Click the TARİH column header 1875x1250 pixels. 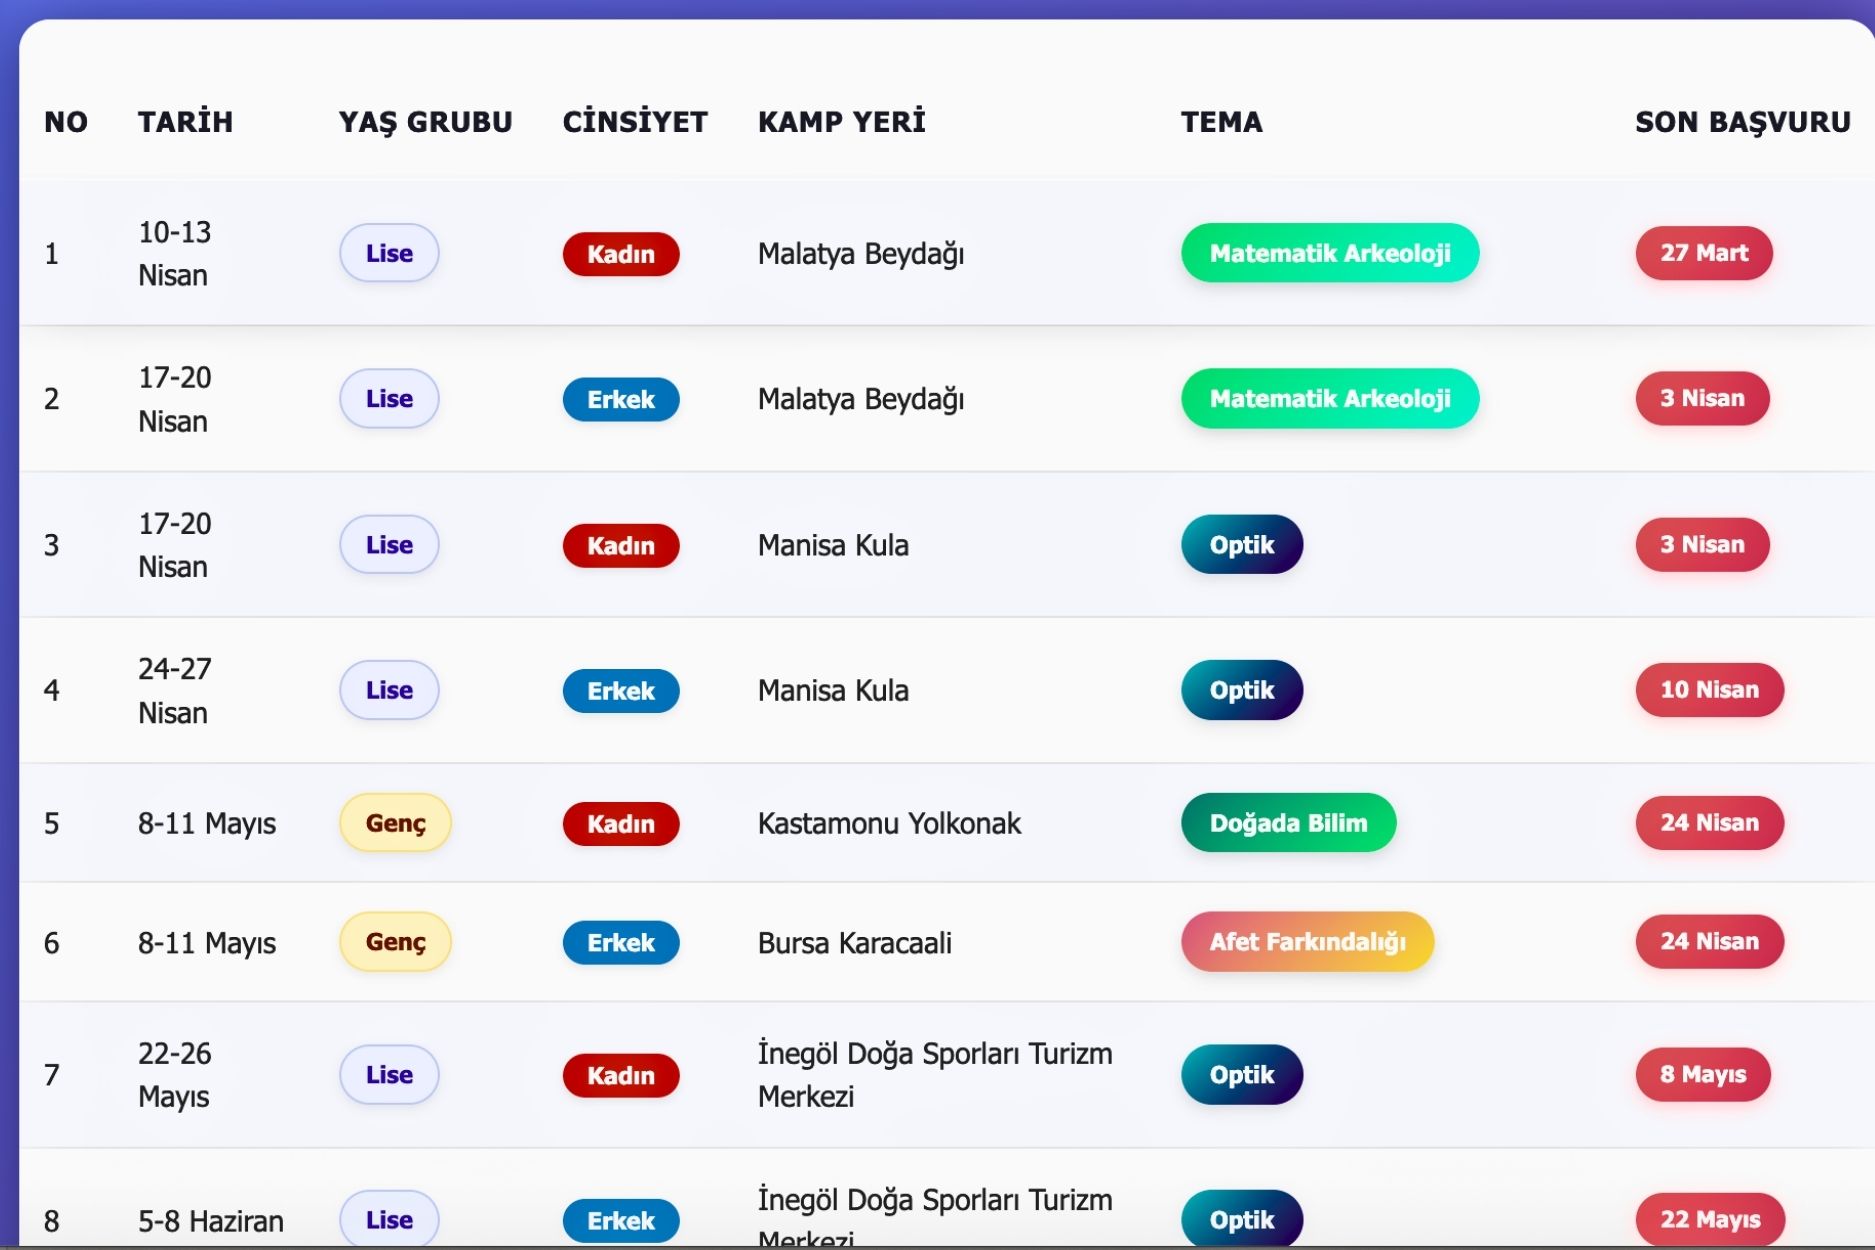tap(185, 122)
